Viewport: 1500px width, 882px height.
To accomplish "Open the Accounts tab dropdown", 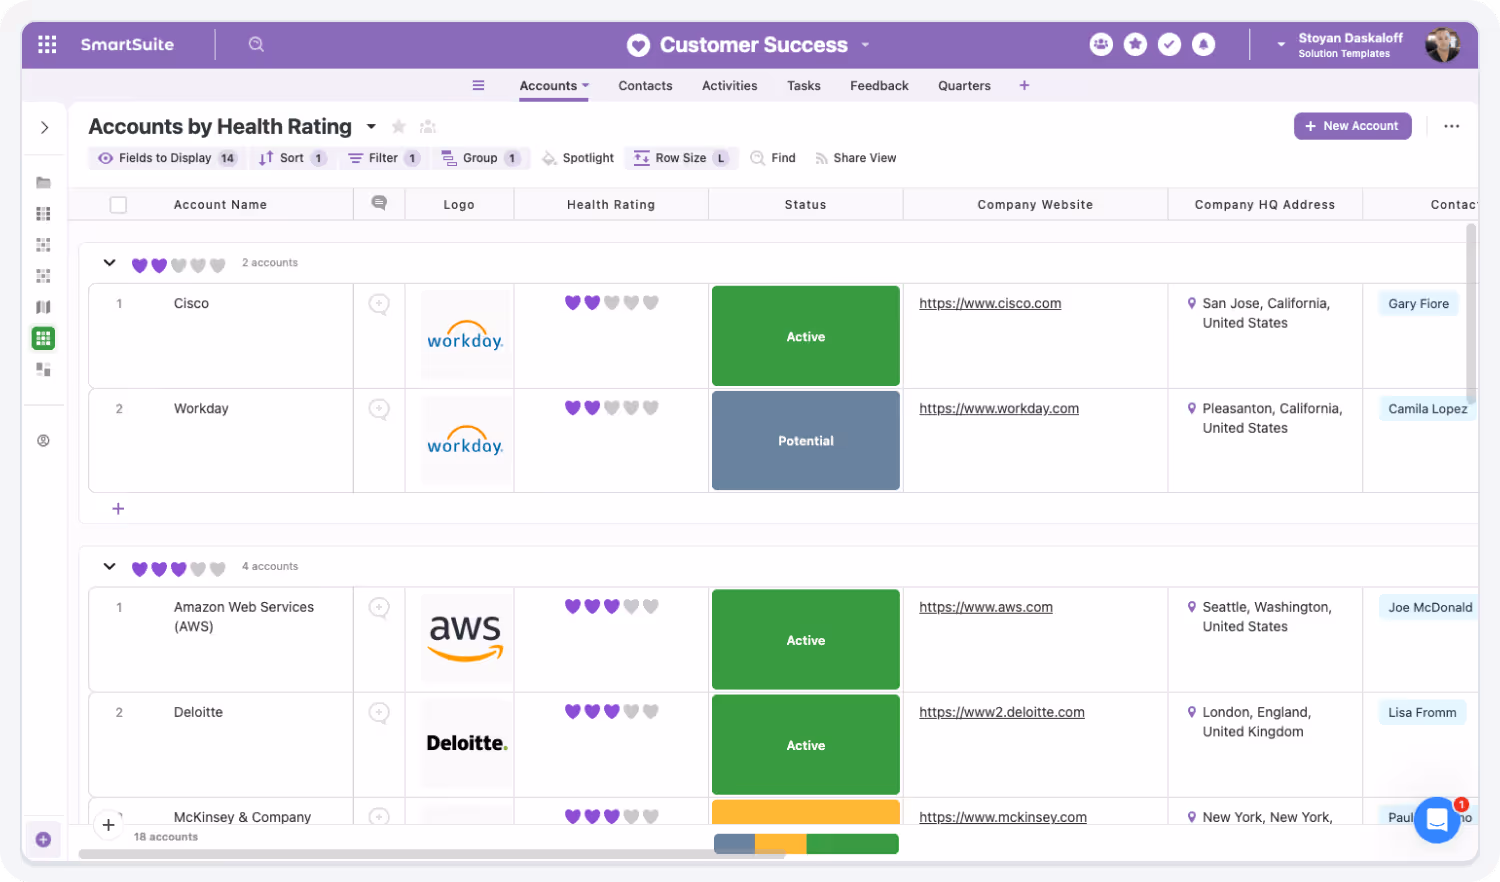I will tap(585, 85).
